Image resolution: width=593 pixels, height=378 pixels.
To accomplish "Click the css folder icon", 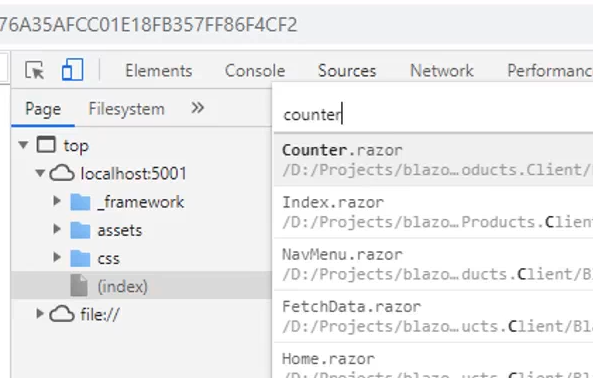I will click(x=80, y=259).
